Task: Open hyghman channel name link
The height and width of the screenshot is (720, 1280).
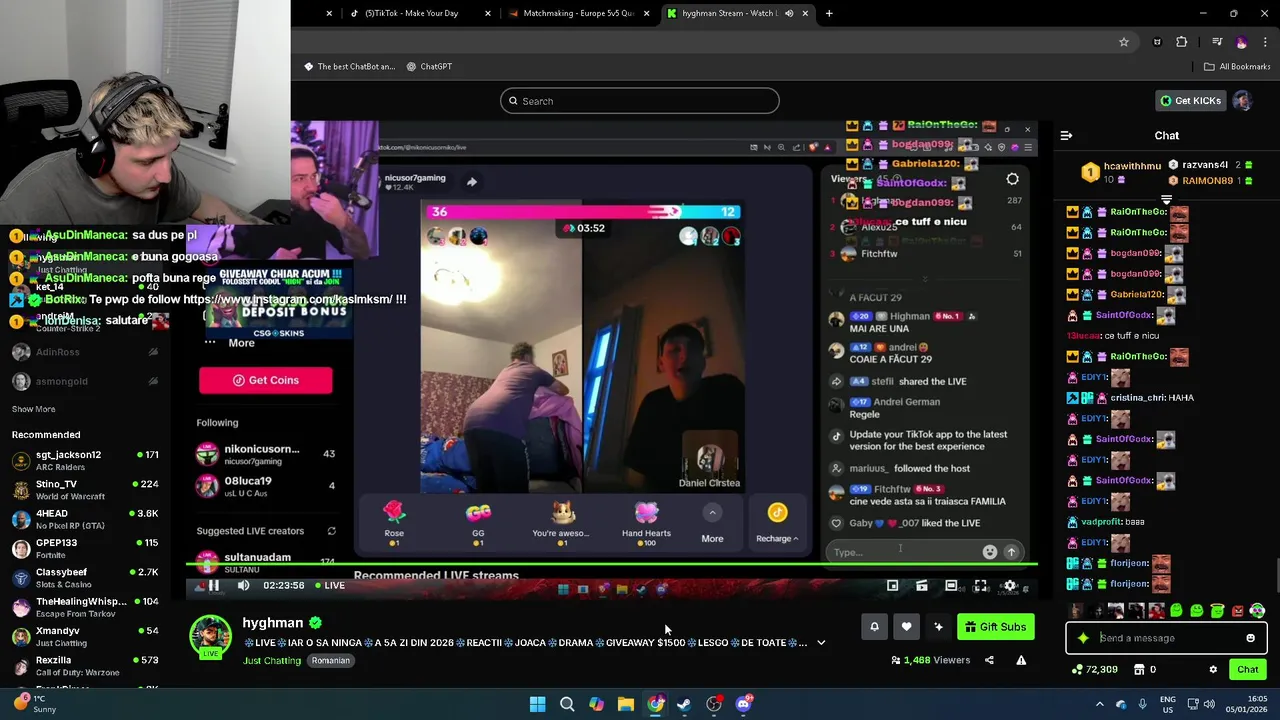Action: pyautogui.click(x=272, y=623)
